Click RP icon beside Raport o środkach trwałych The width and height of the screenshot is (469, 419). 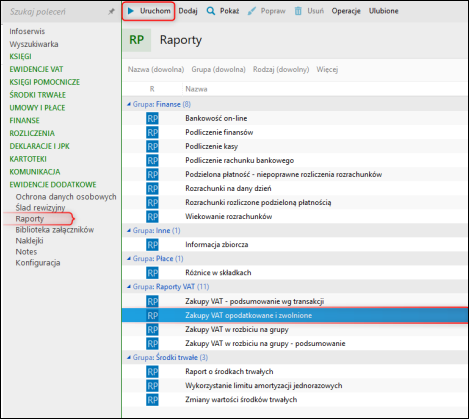[152, 371]
